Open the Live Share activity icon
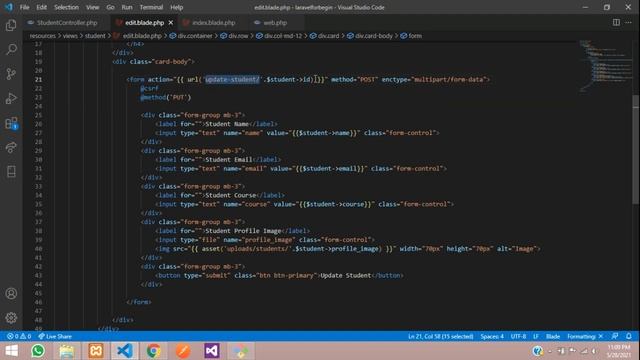 tap(11, 147)
